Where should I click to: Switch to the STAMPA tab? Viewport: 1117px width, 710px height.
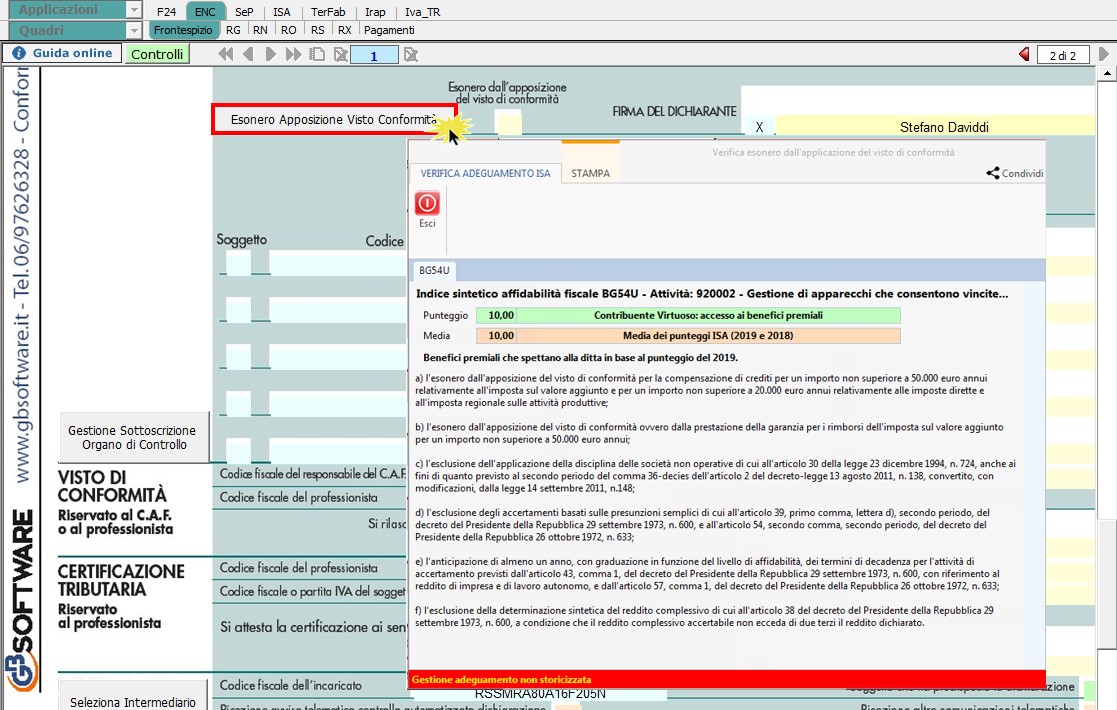591,173
